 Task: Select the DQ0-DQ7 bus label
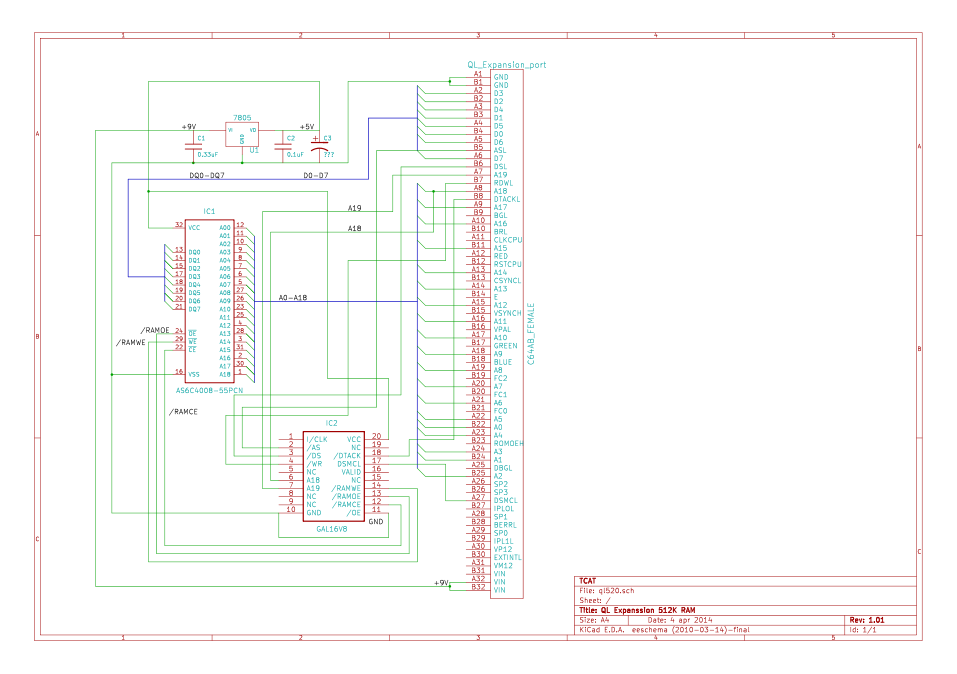[x=206, y=175]
